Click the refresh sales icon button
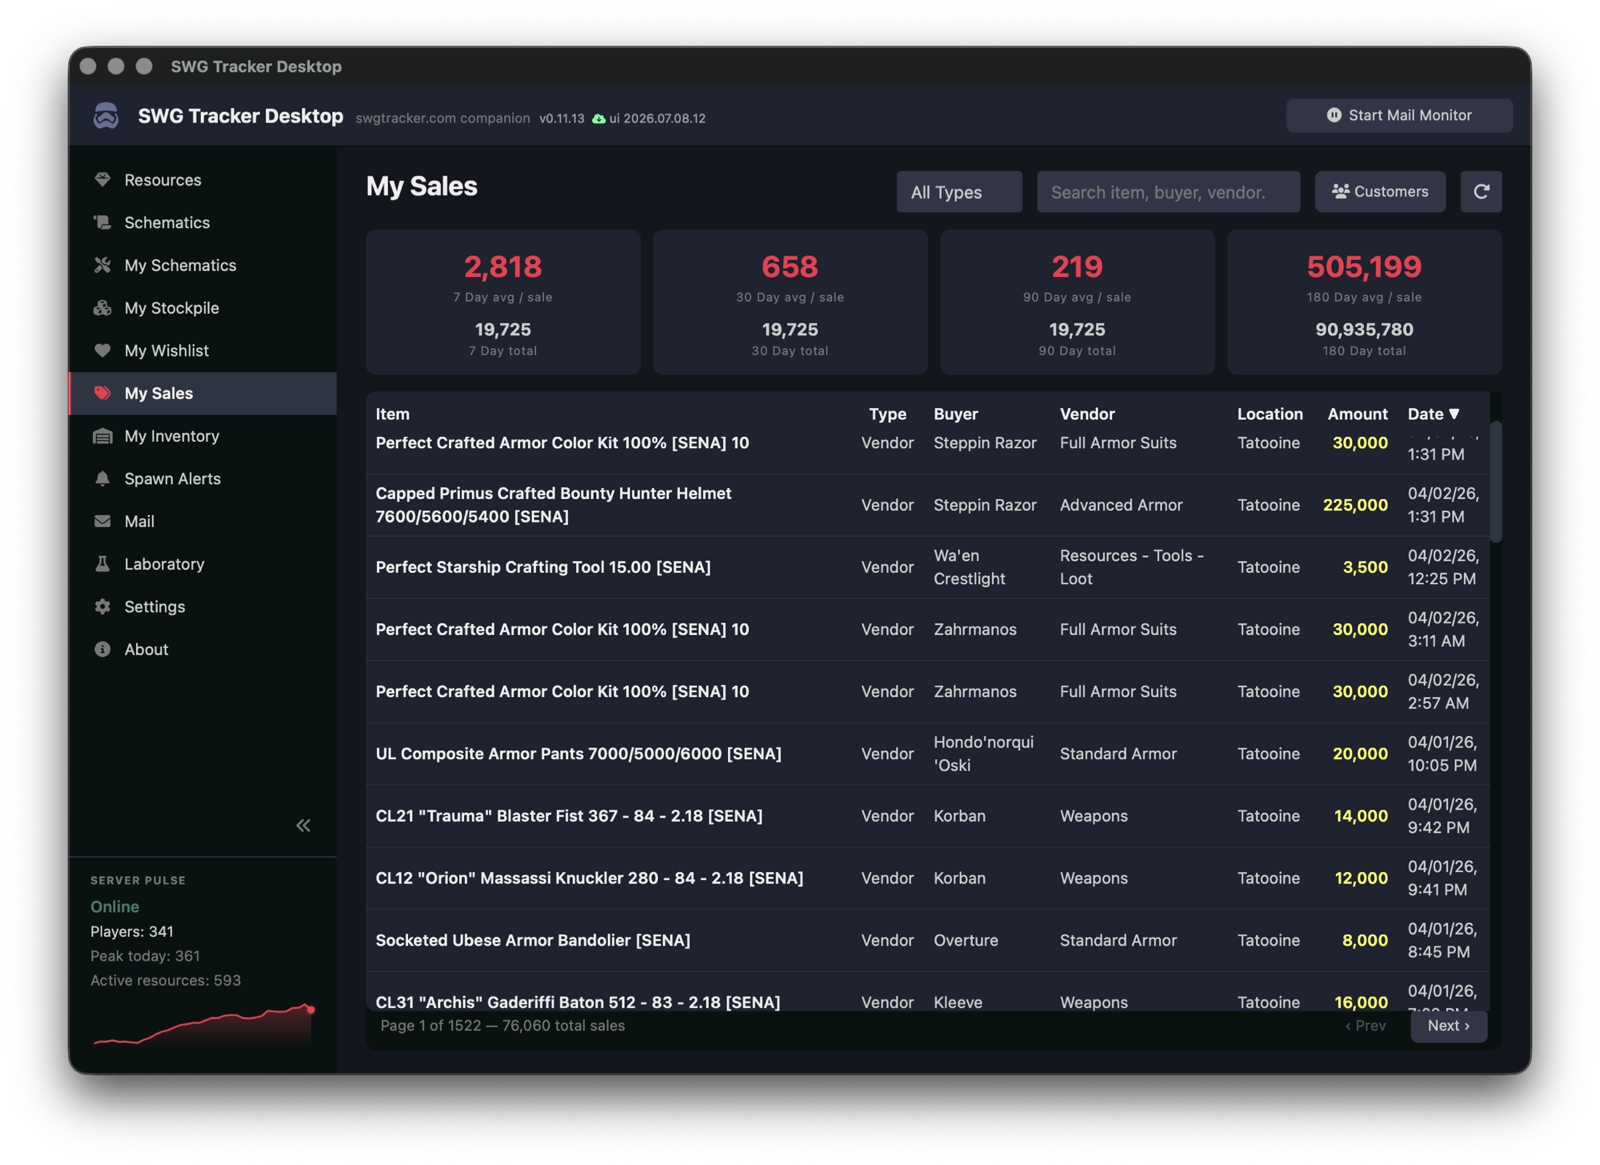Viewport: 1600px width, 1165px height. pyautogui.click(x=1481, y=191)
